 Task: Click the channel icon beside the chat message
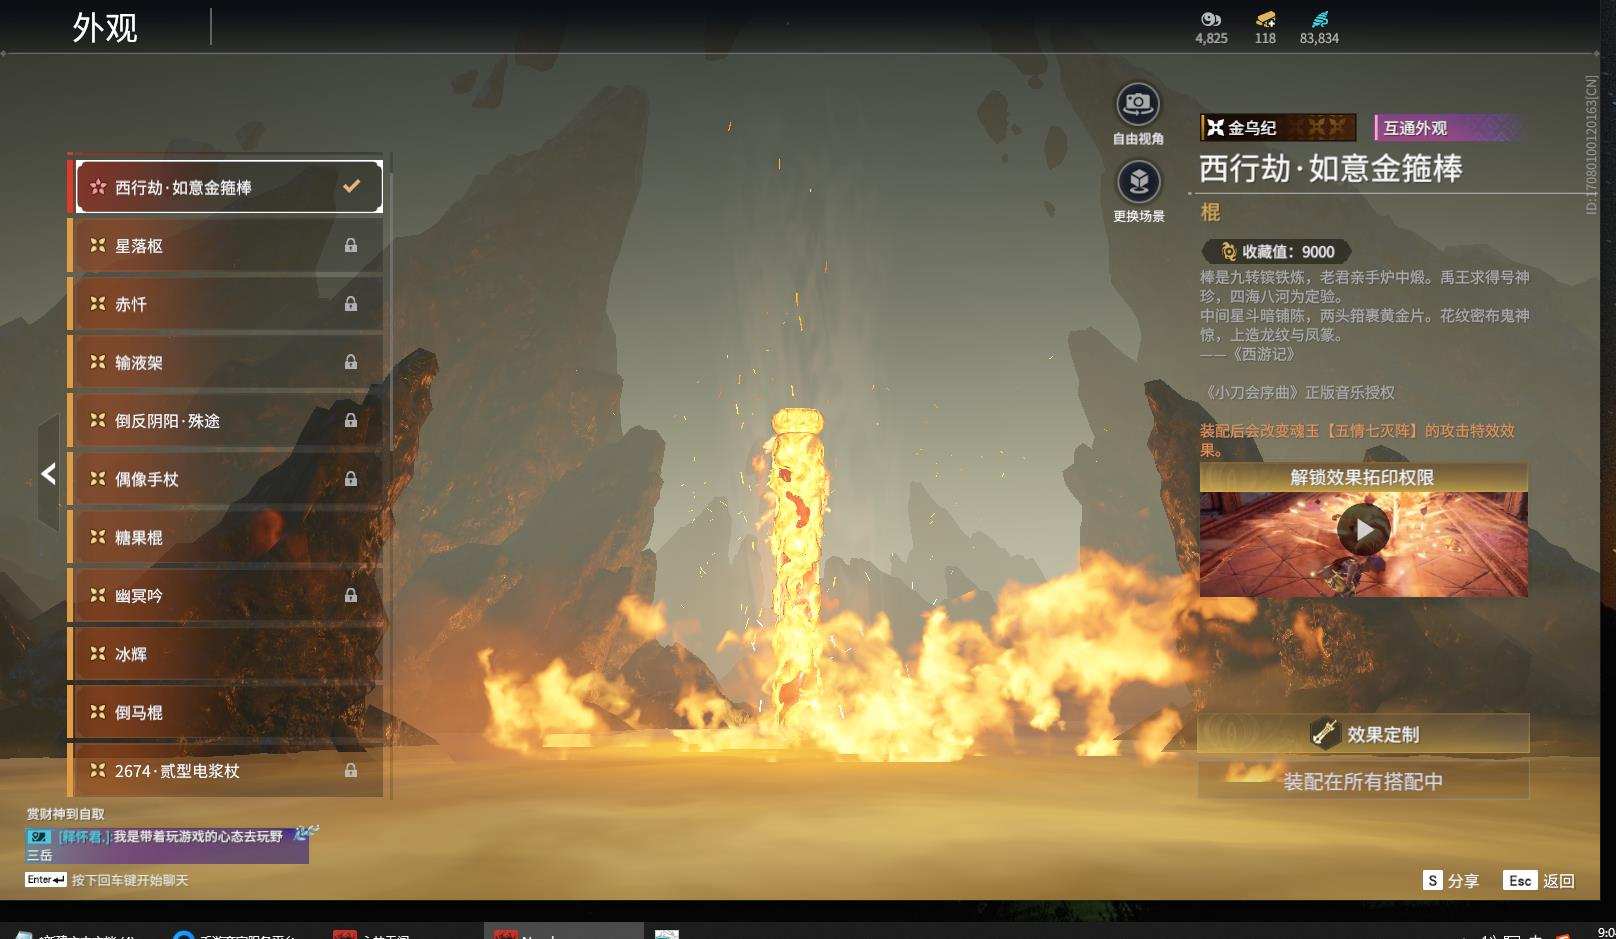(39, 836)
